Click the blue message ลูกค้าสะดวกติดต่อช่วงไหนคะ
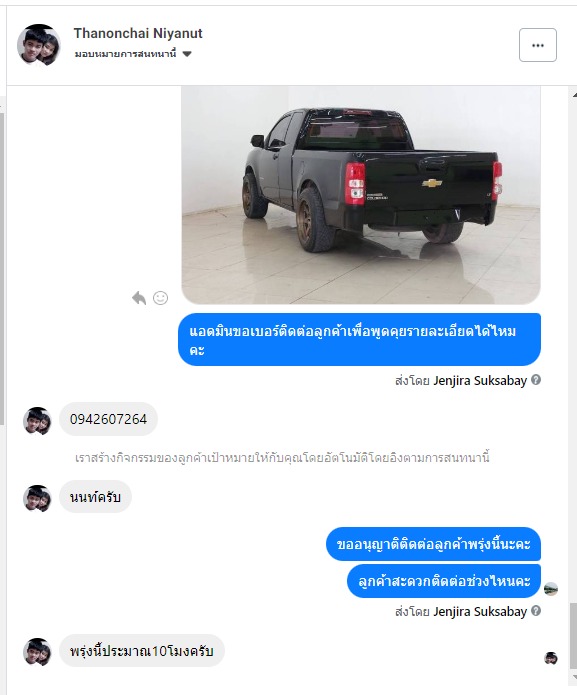The width and height of the screenshot is (577, 695). click(x=444, y=581)
